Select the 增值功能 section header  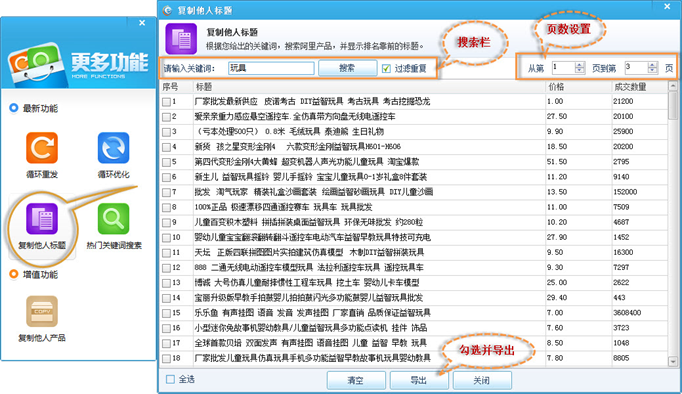click(x=40, y=274)
